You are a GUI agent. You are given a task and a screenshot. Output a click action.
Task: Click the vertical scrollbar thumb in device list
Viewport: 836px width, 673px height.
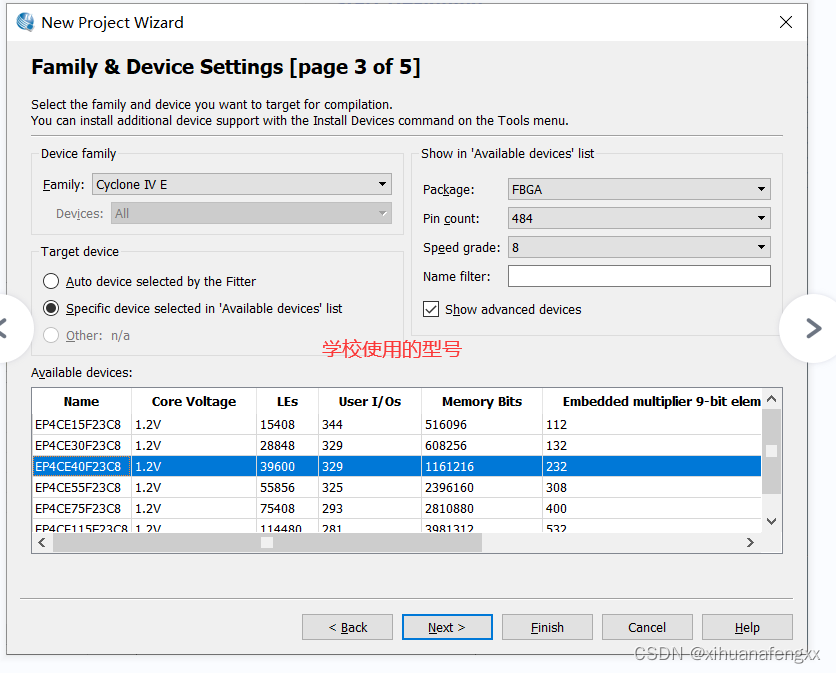[771, 451]
